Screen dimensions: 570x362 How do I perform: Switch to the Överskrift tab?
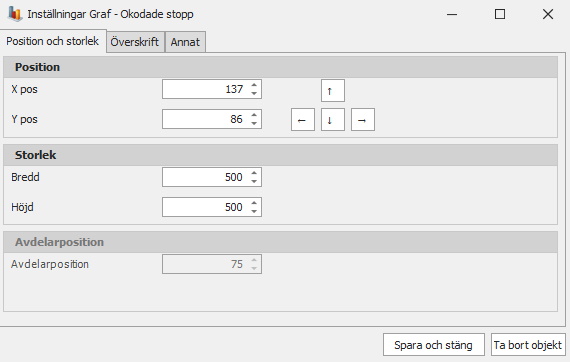(135, 42)
